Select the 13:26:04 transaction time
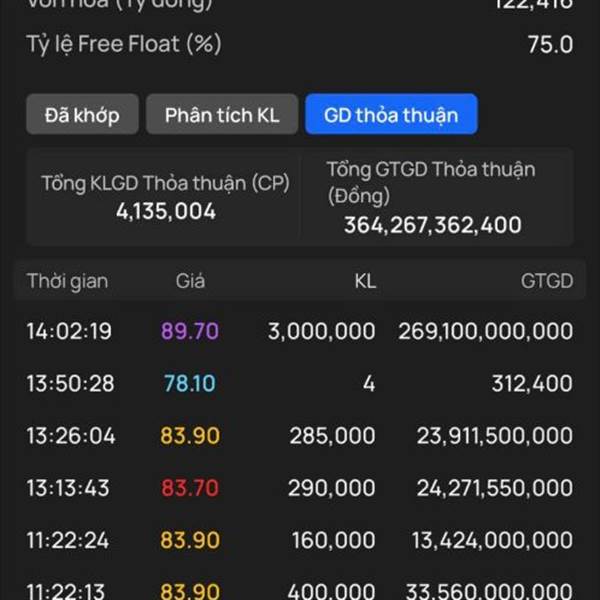Screen dimensions: 600x600 (70, 436)
